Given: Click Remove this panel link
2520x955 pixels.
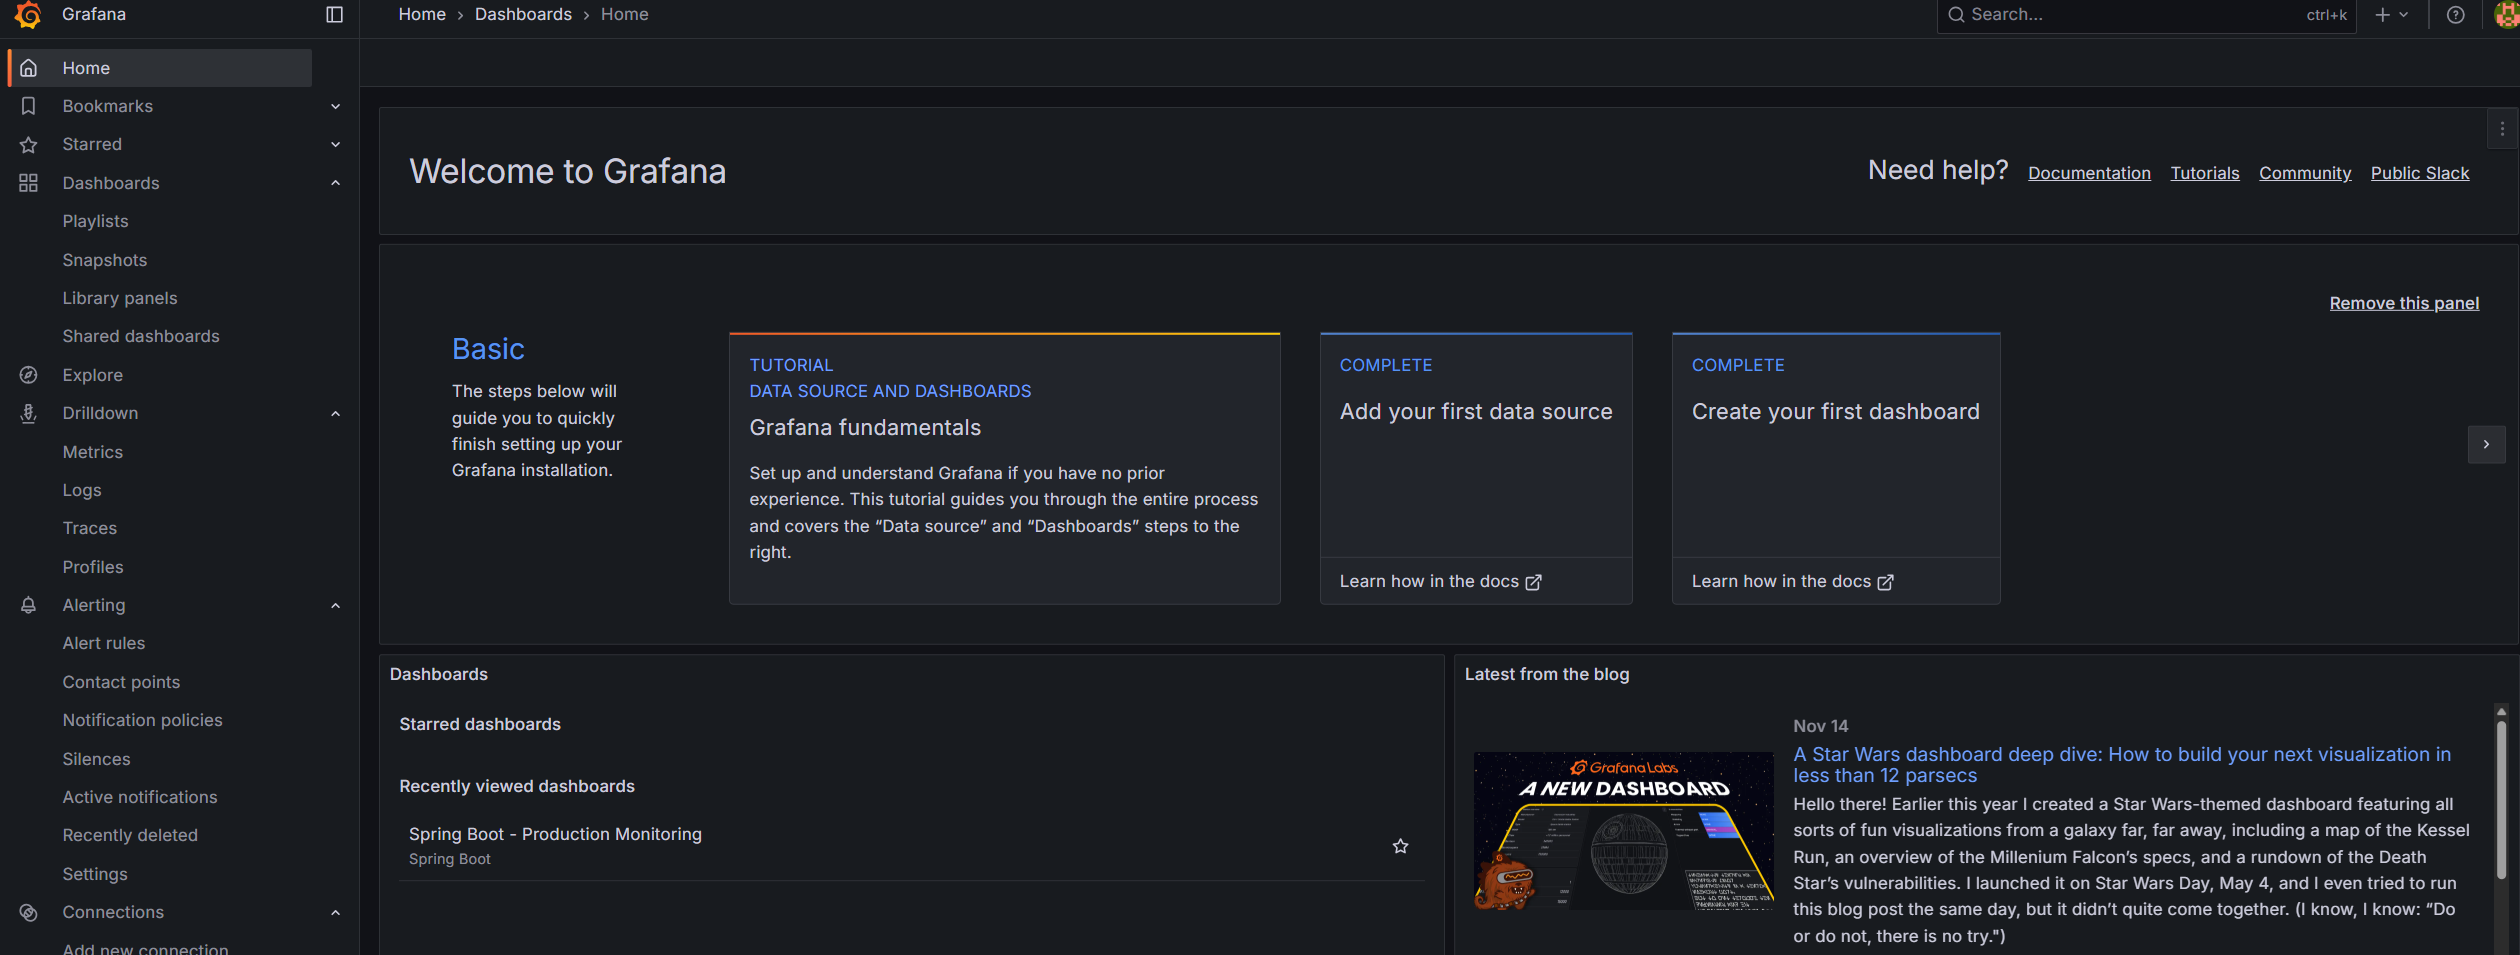Looking at the screenshot, I should tap(2404, 303).
